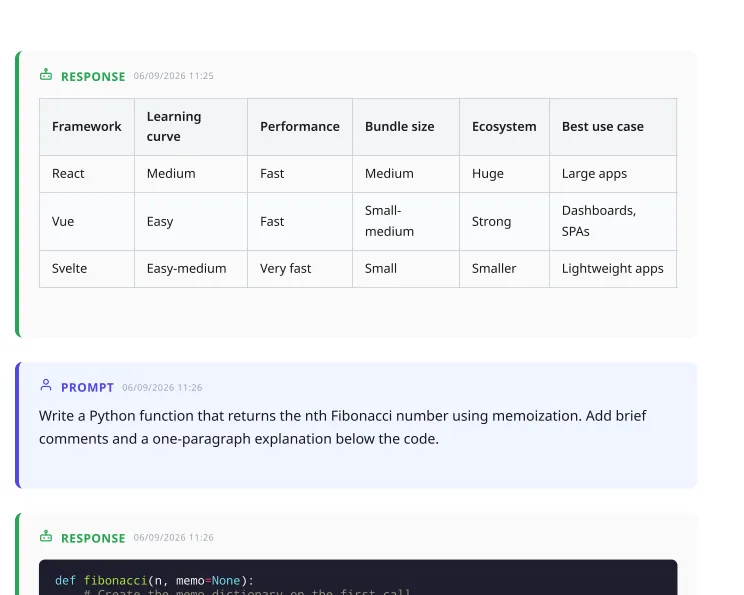Viewport: 744px width, 595px height.
Task: Click the Fibonacci prompt message text
Action: coord(342,427)
